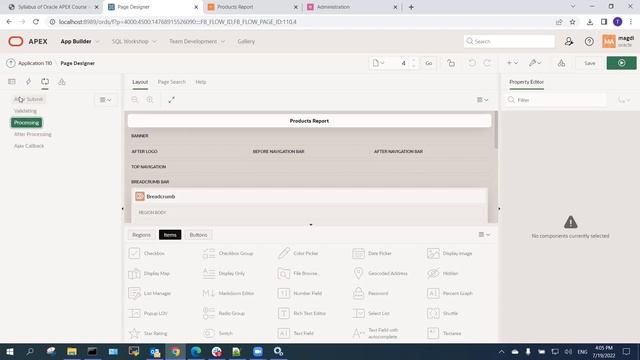Select the Checkbox Group item in gallery

point(229,253)
